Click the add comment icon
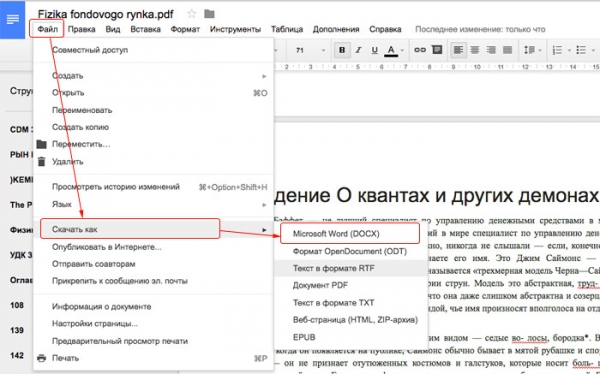Viewport: 600px width, 374px height. (x=437, y=50)
